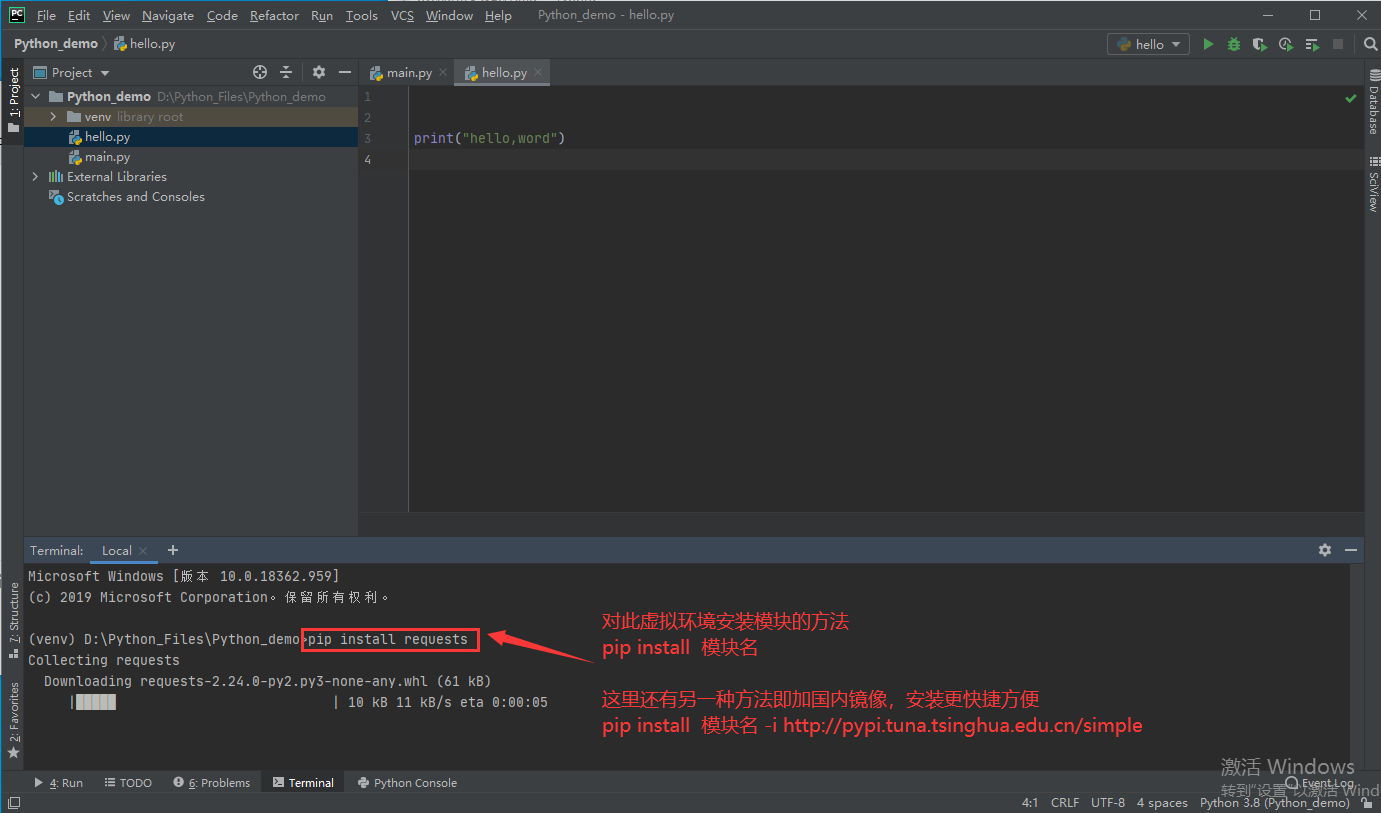
Task: Open the 6: Problems tool window tab
Action: pyautogui.click(x=211, y=783)
